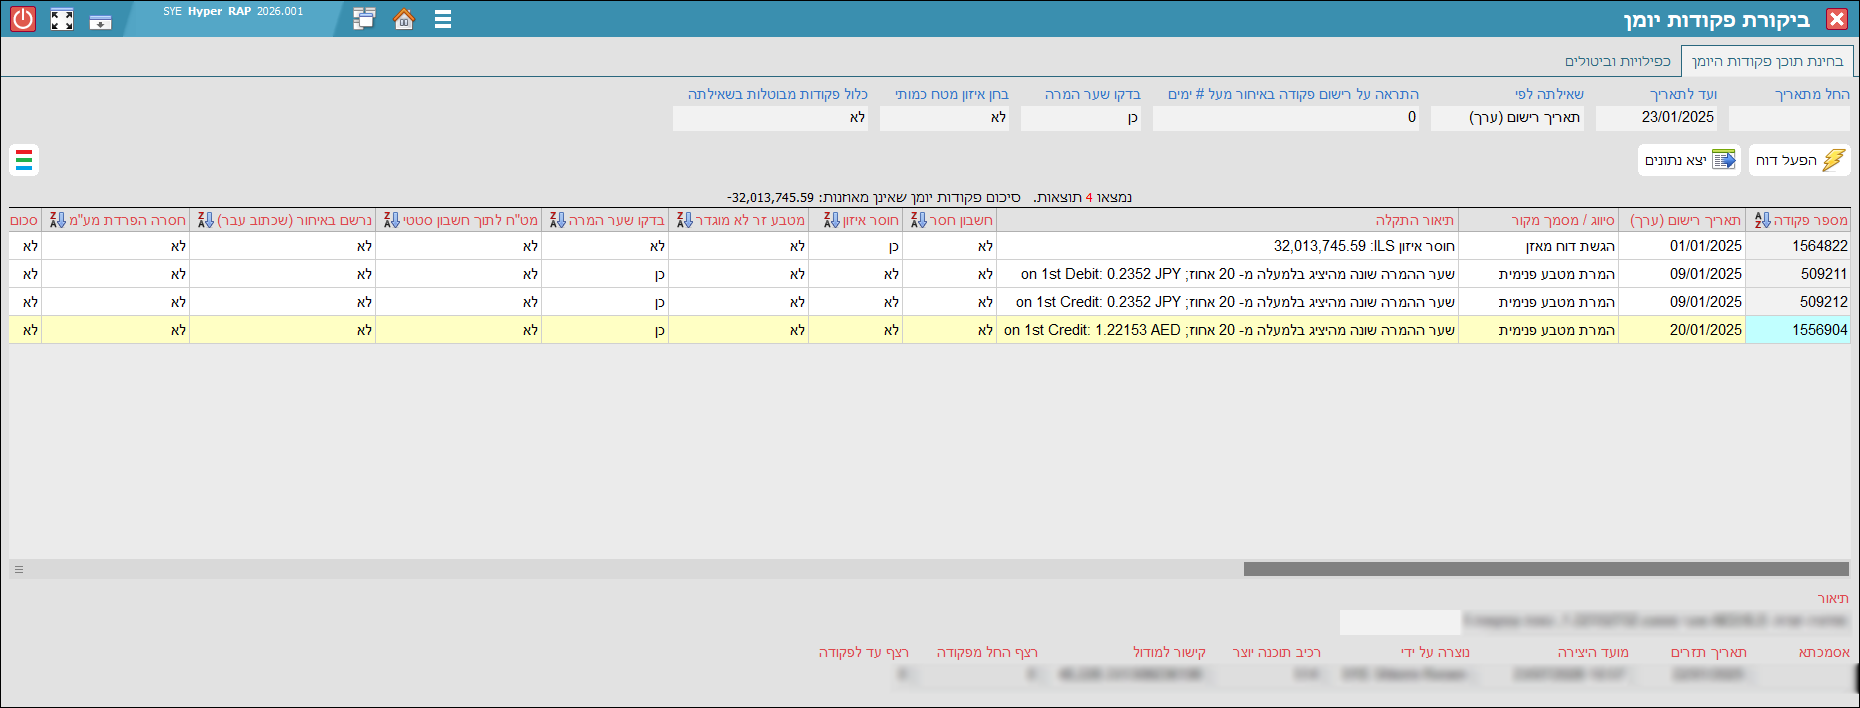Click the red power/logout icon
The height and width of the screenshot is (708, 1860).
point(23,19)
